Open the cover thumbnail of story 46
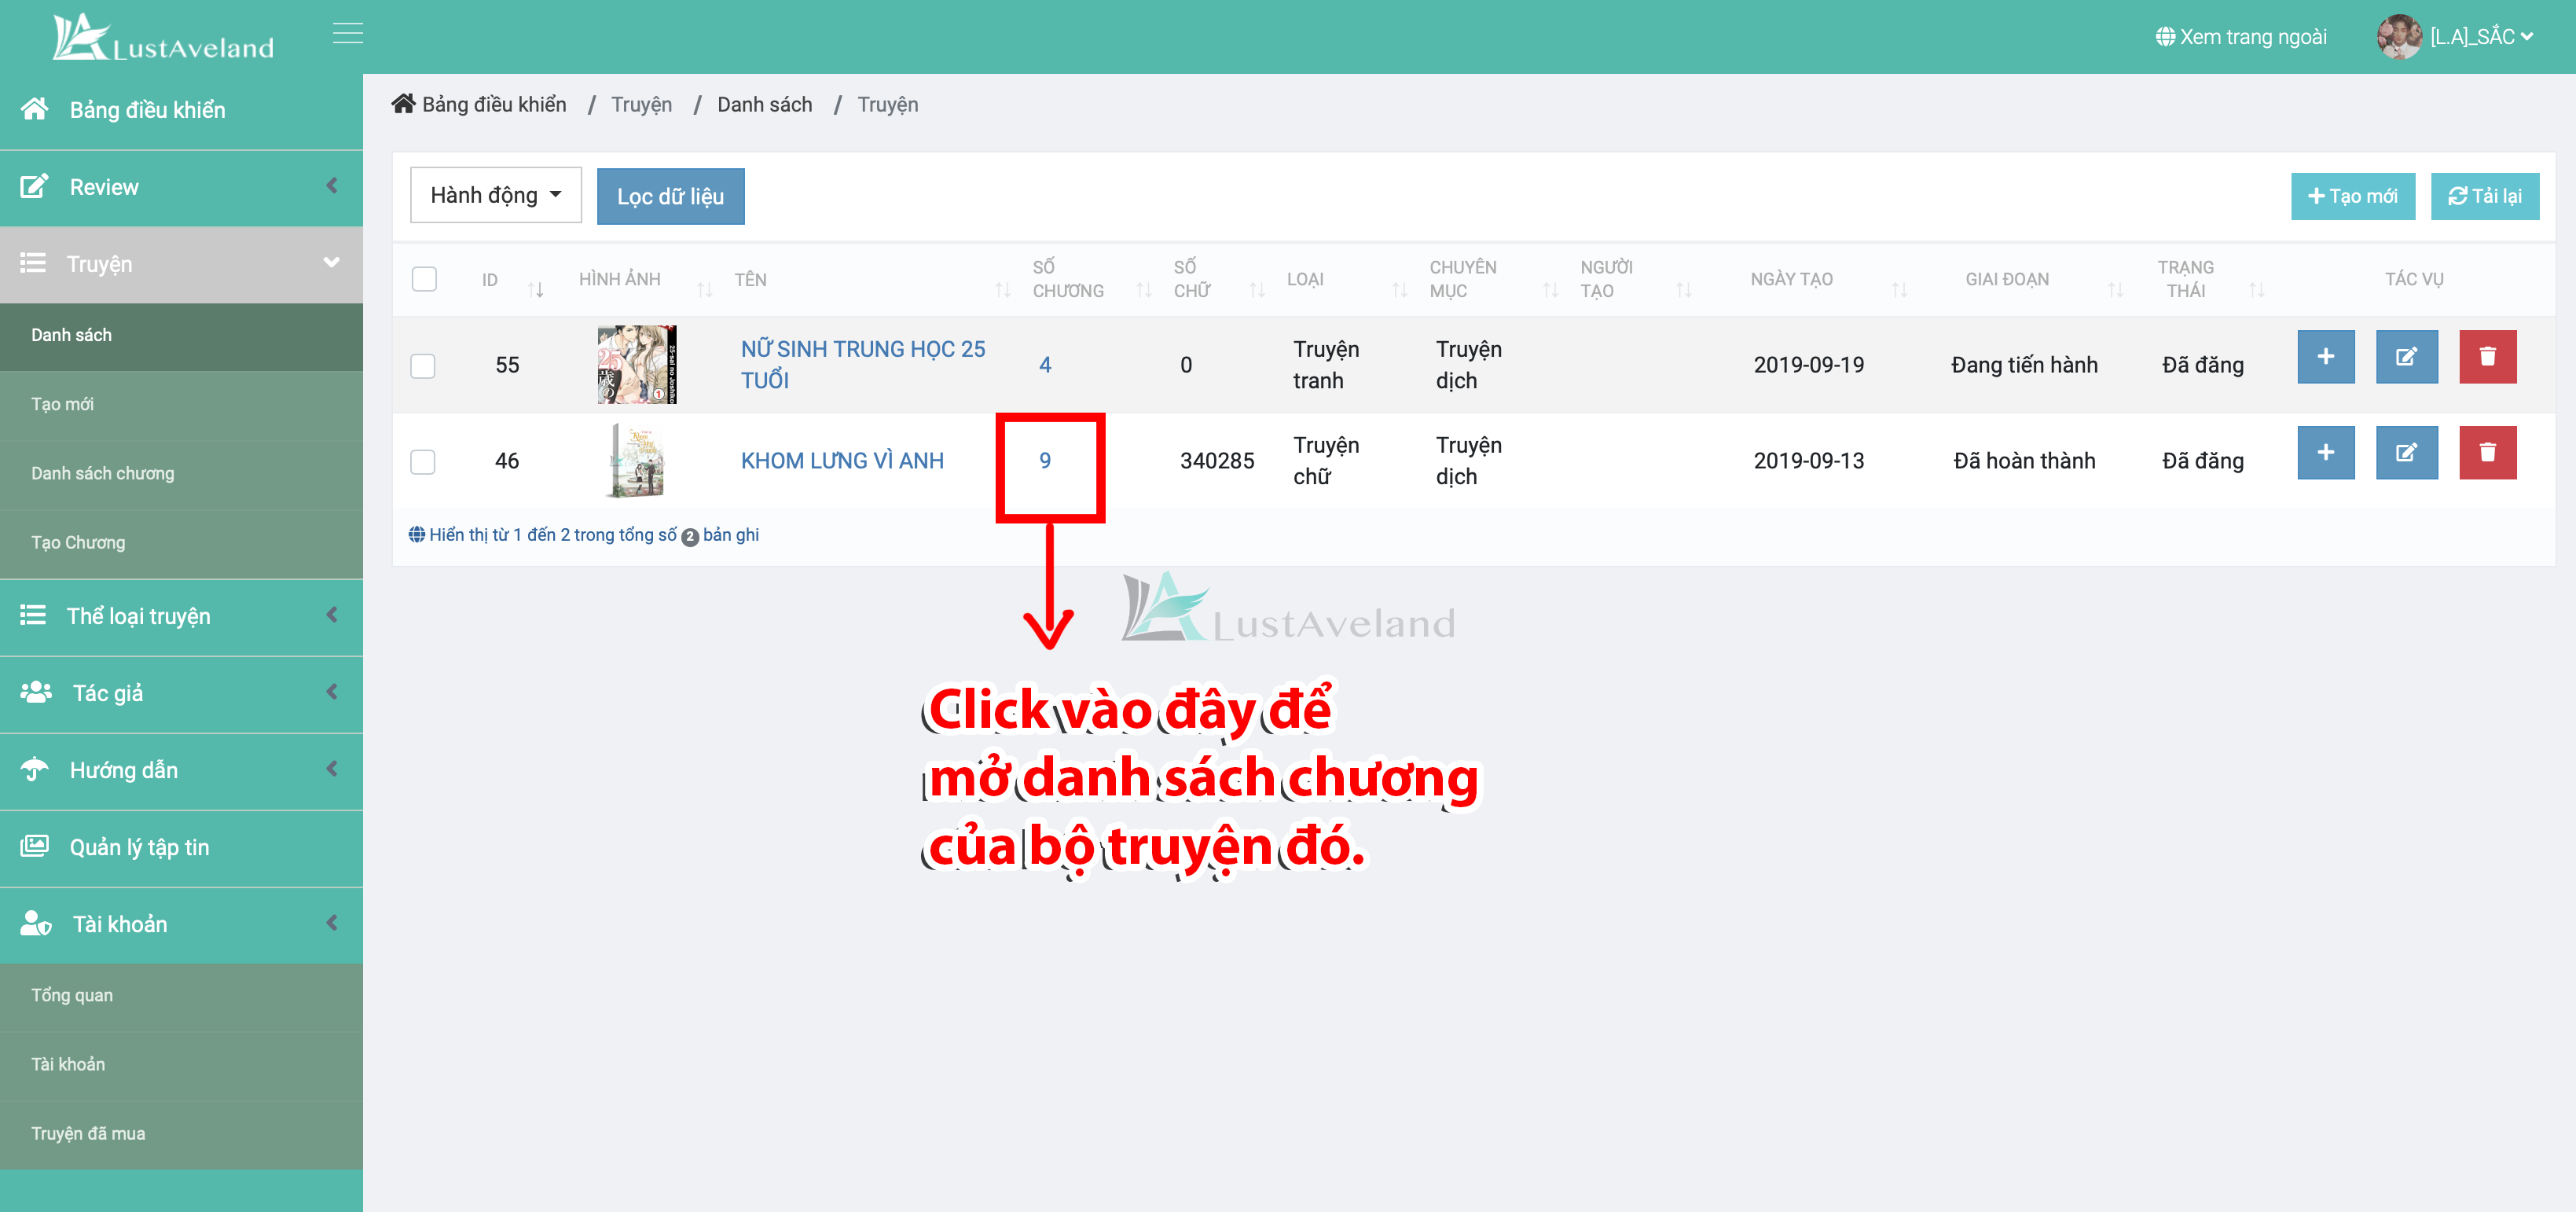This screenshot has width=2576, height=1212. tap(637, 460)
